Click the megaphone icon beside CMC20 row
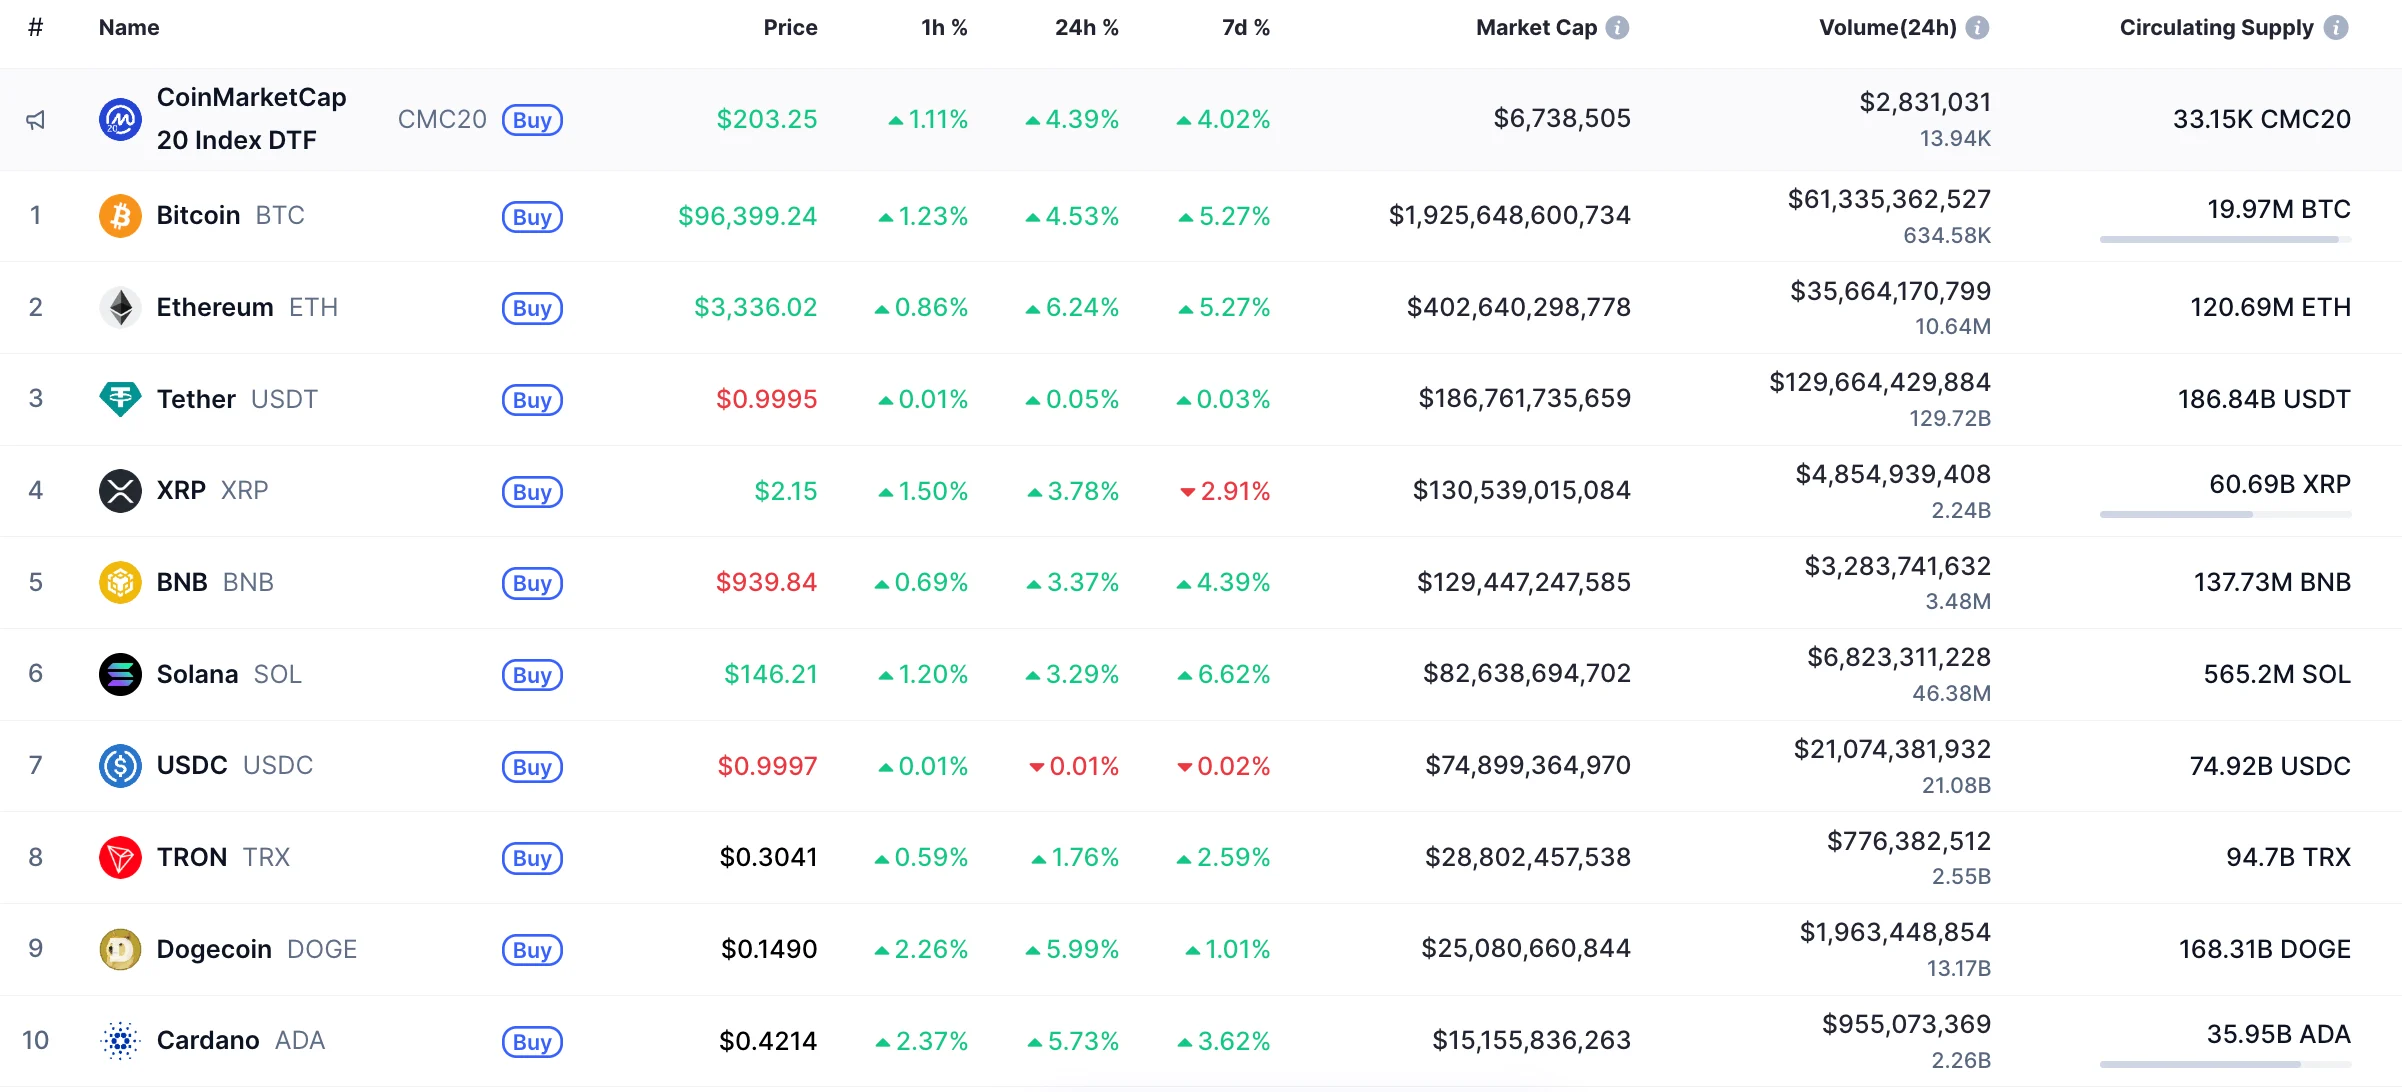Image resolution: width=2402 pixels, height=1092 pixels. click(x=36, y=120)
